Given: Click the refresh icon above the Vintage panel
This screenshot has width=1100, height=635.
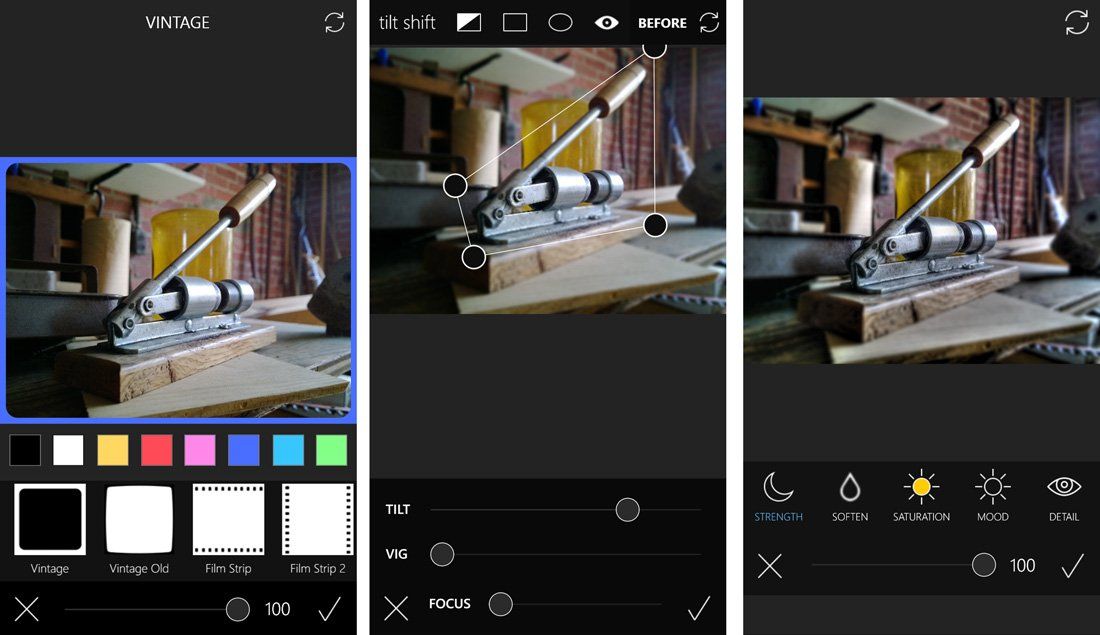Looking at the screenshot, I should point(332,21).
